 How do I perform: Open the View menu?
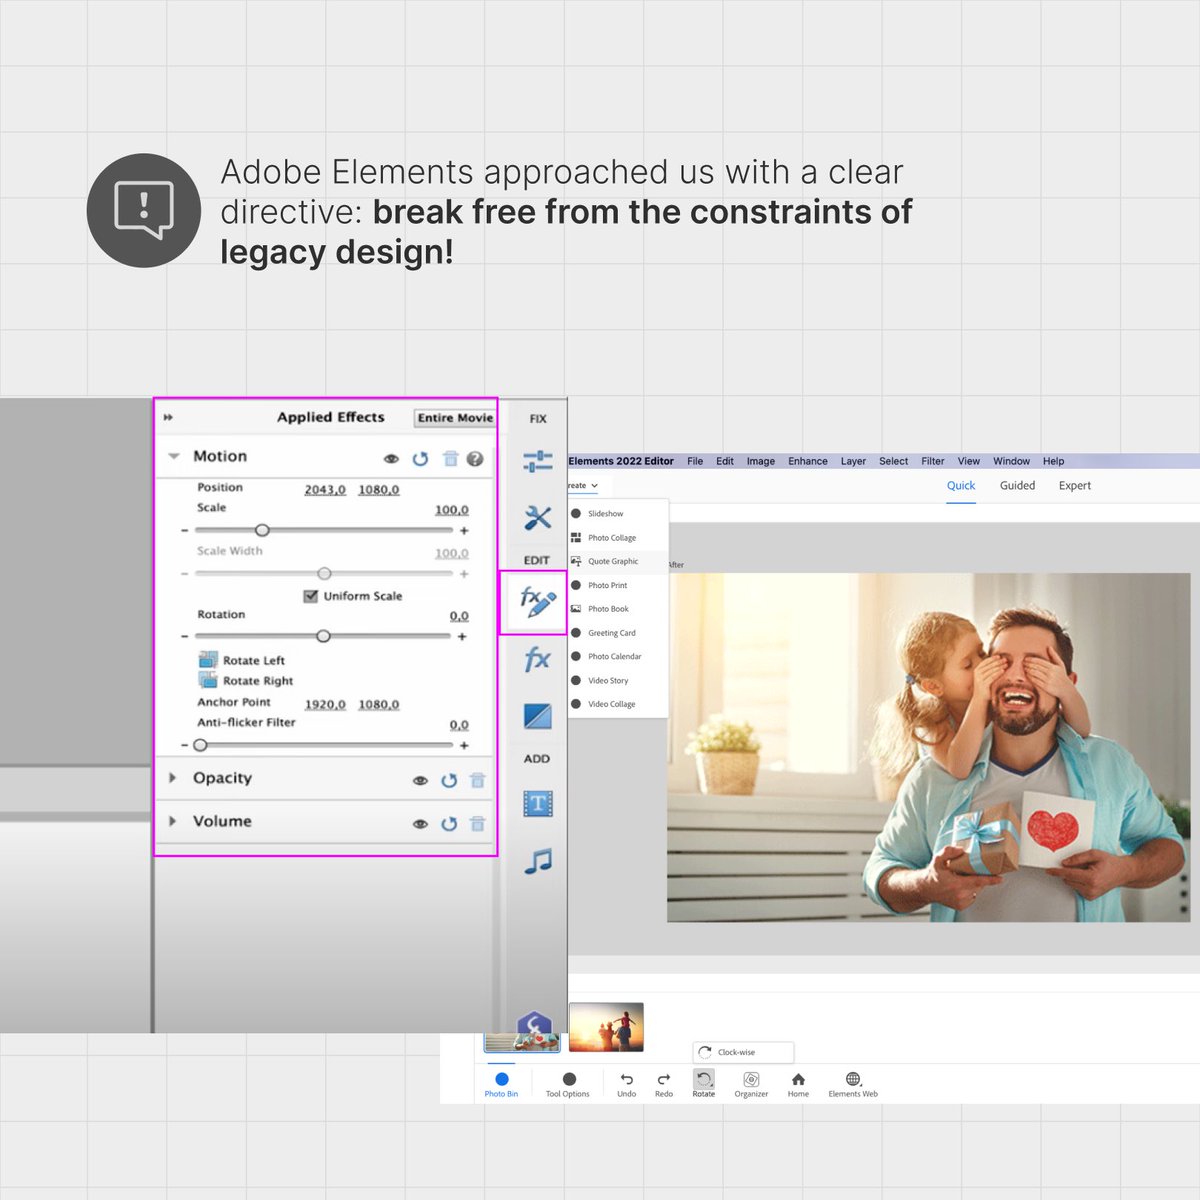(x=969, y=461)
